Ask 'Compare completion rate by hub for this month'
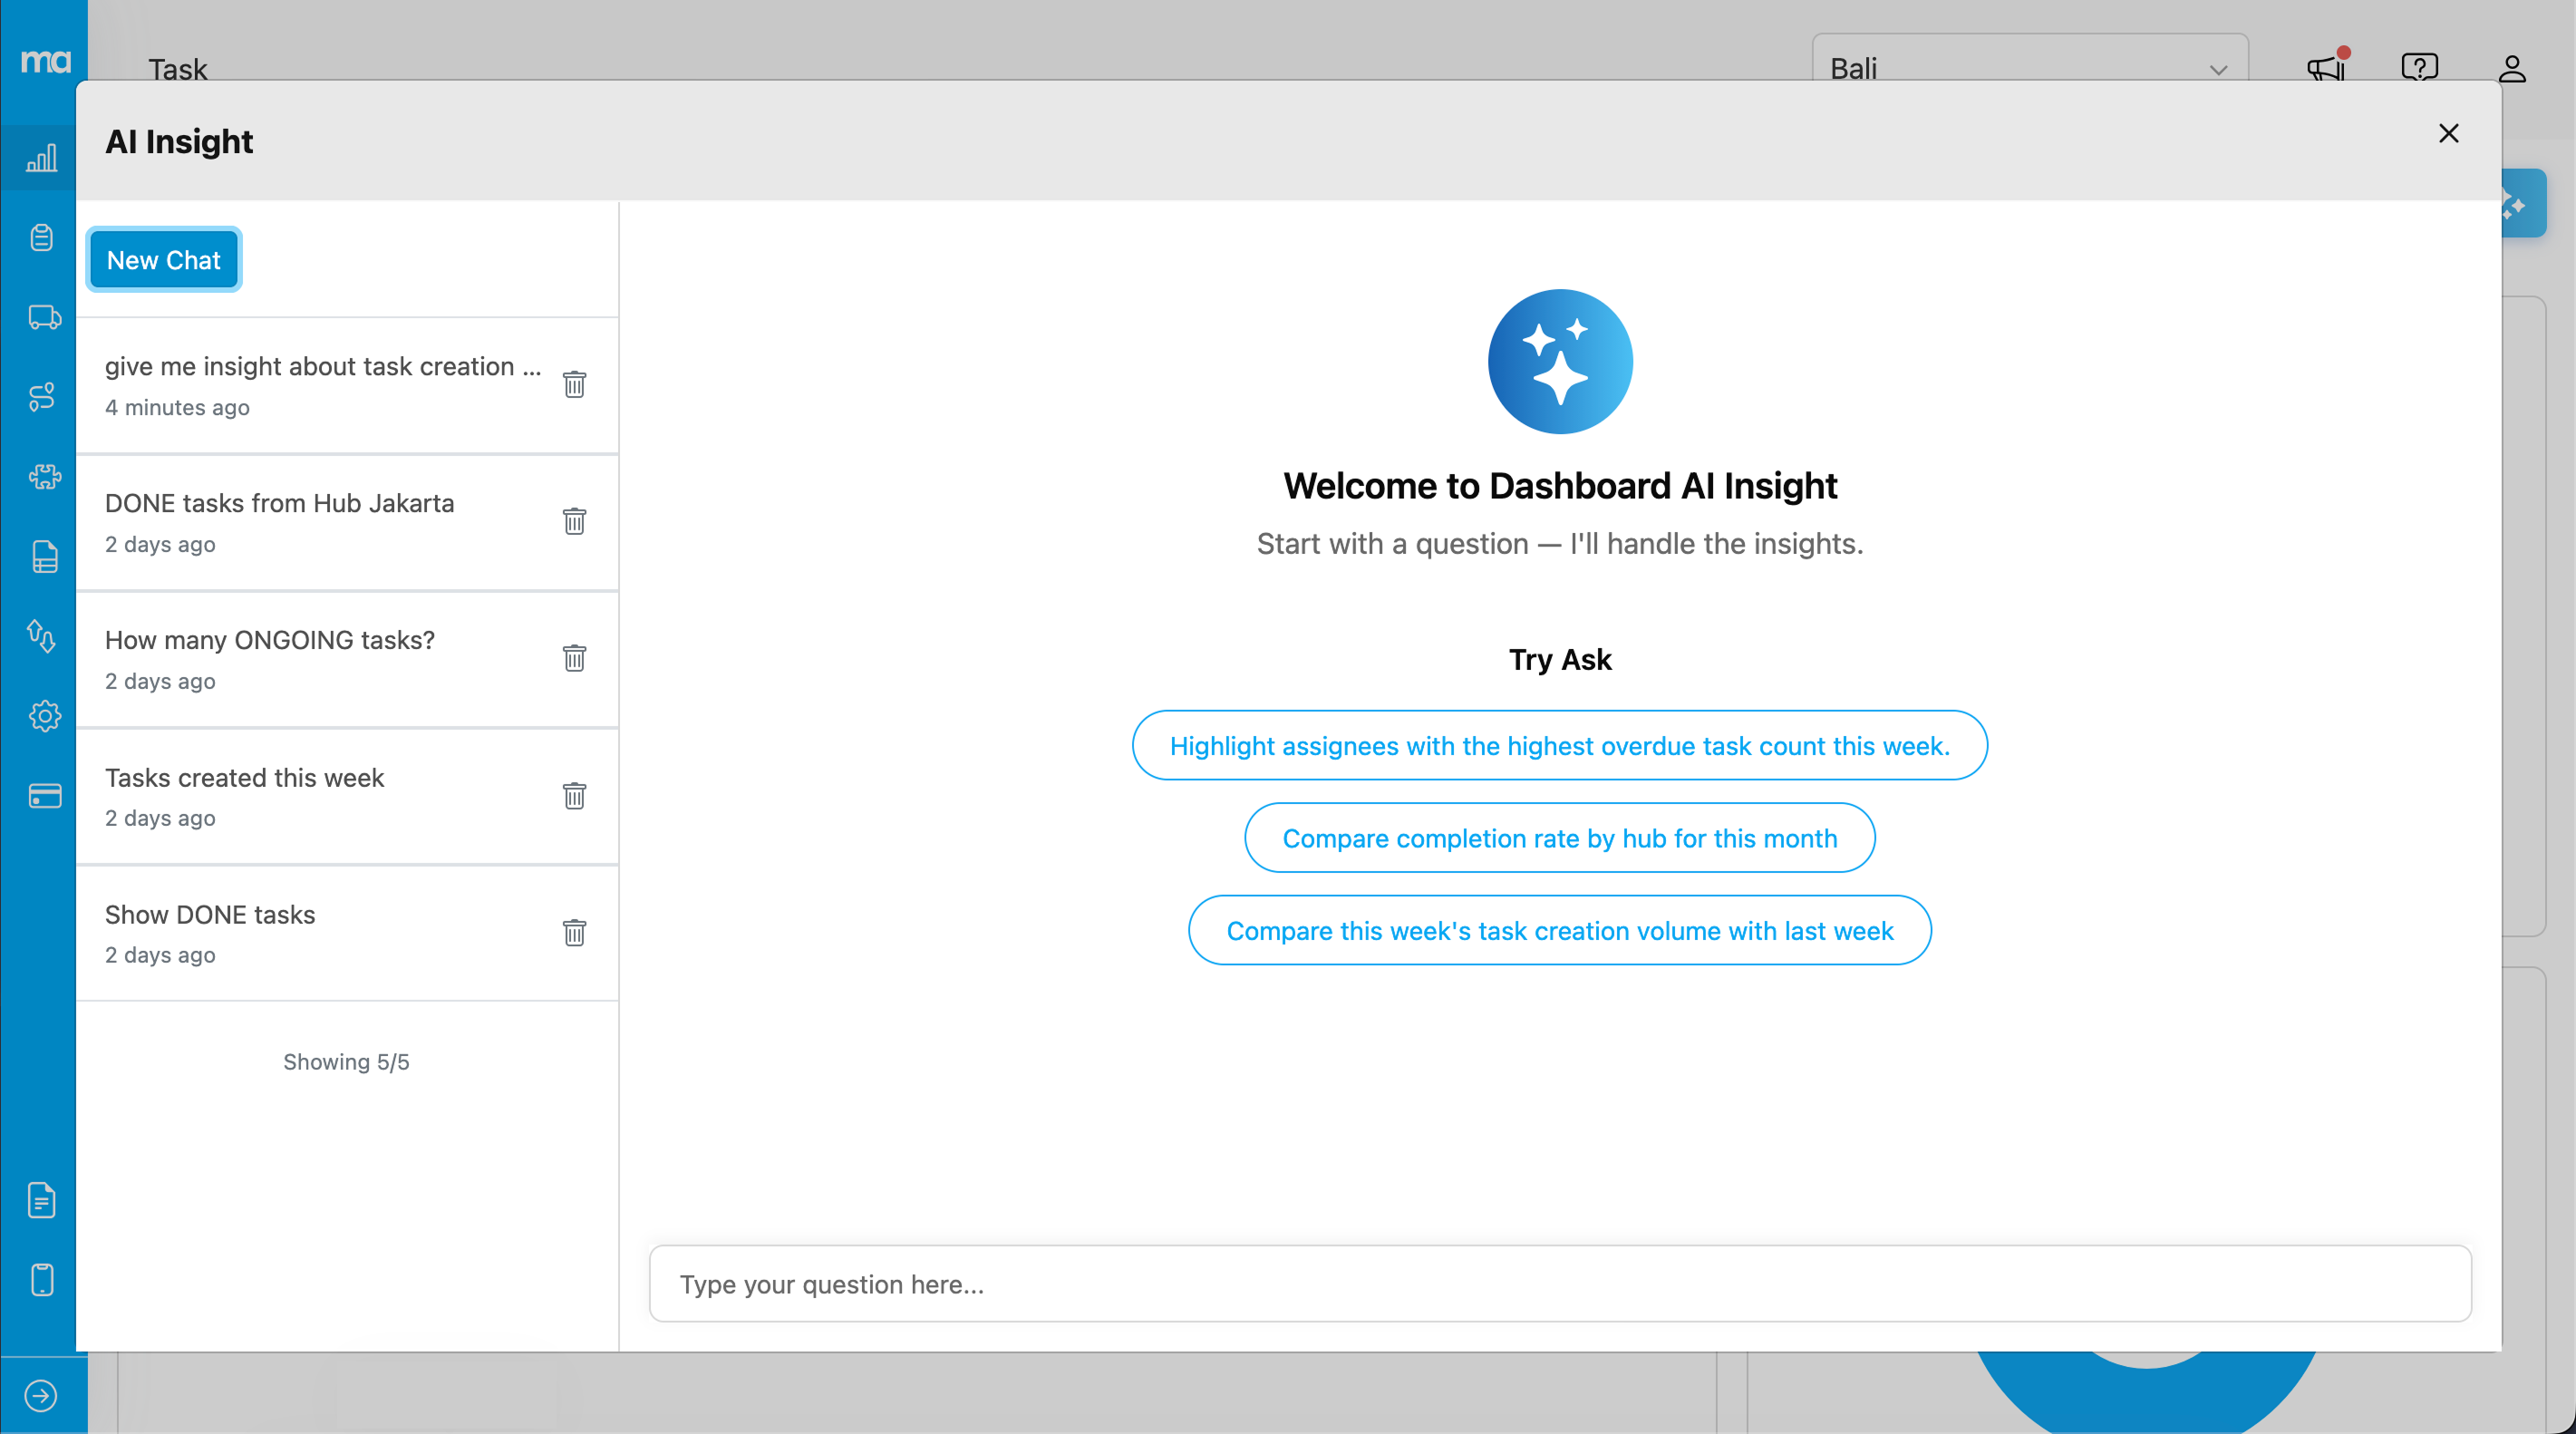The width and height of the screenshot is (2576, 1434). coord(1560,838)
